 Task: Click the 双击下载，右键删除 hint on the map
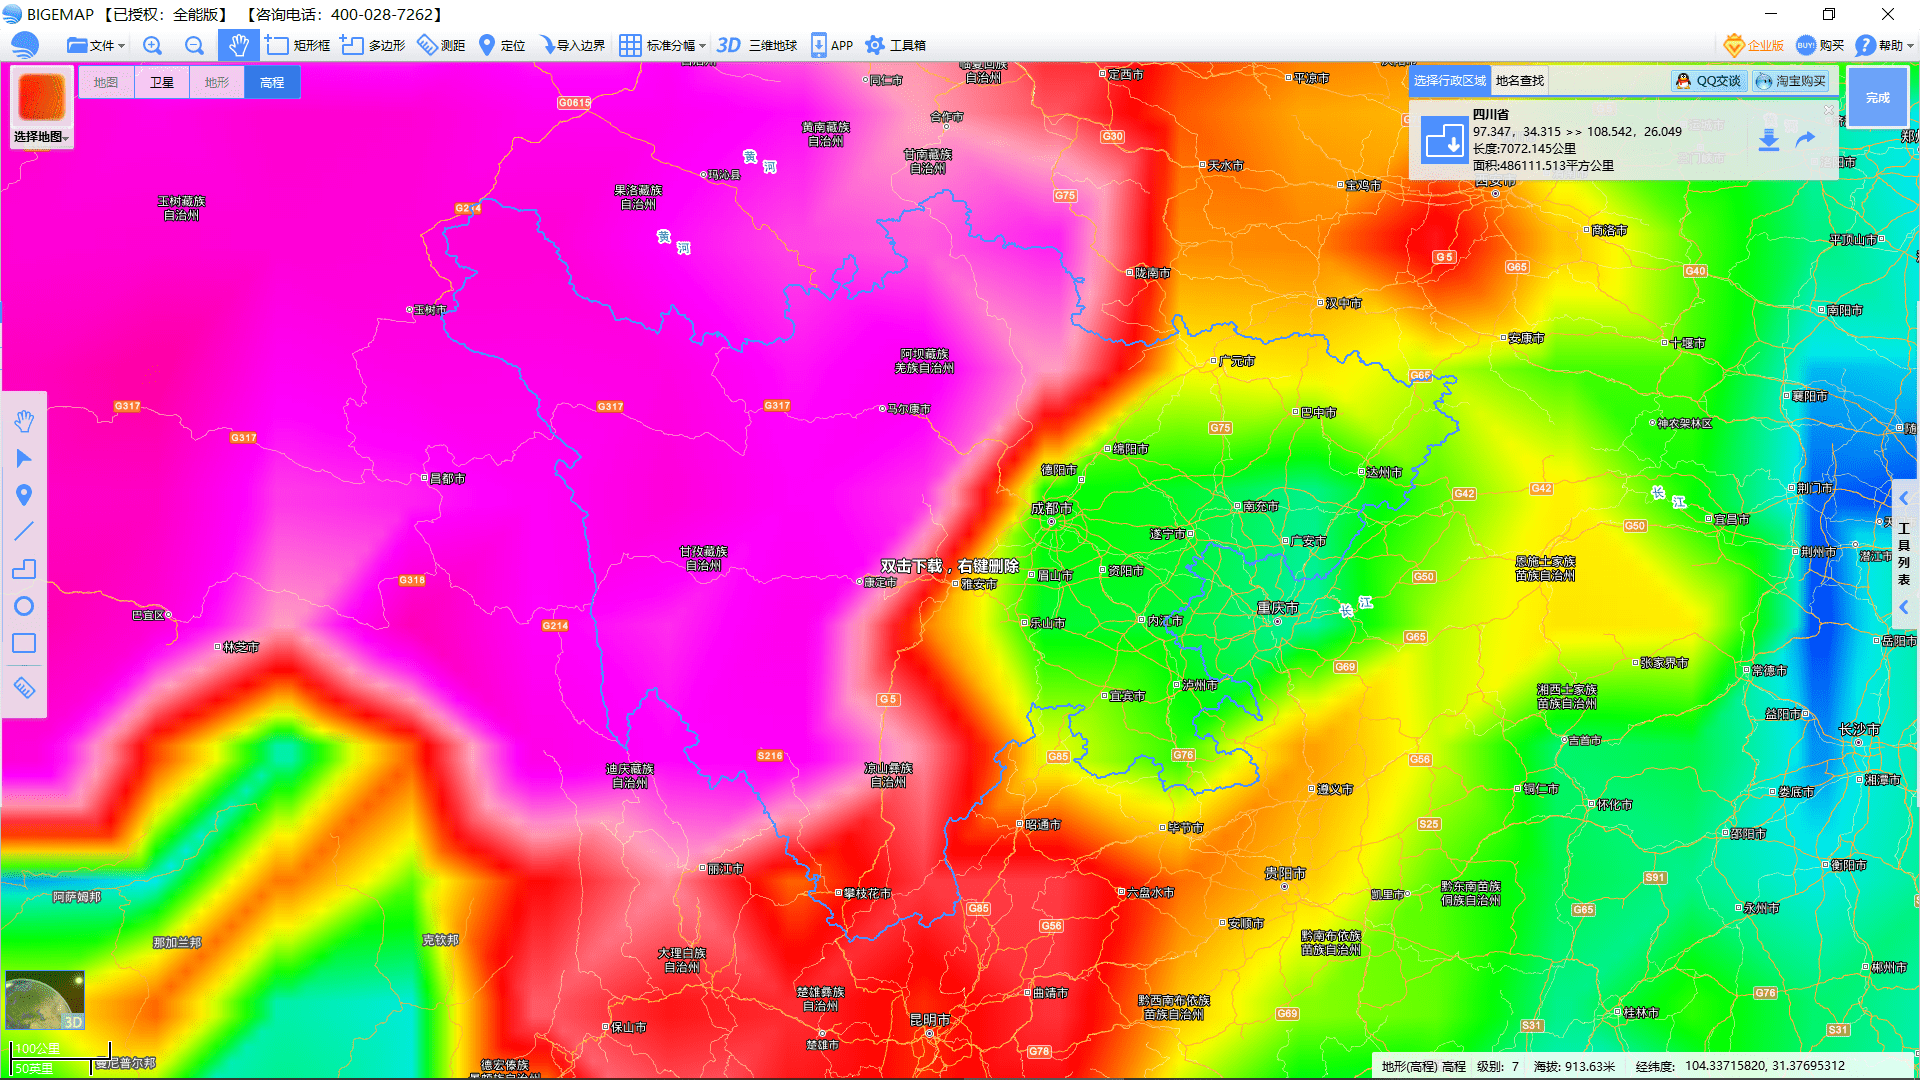click(x=949, y=566)
